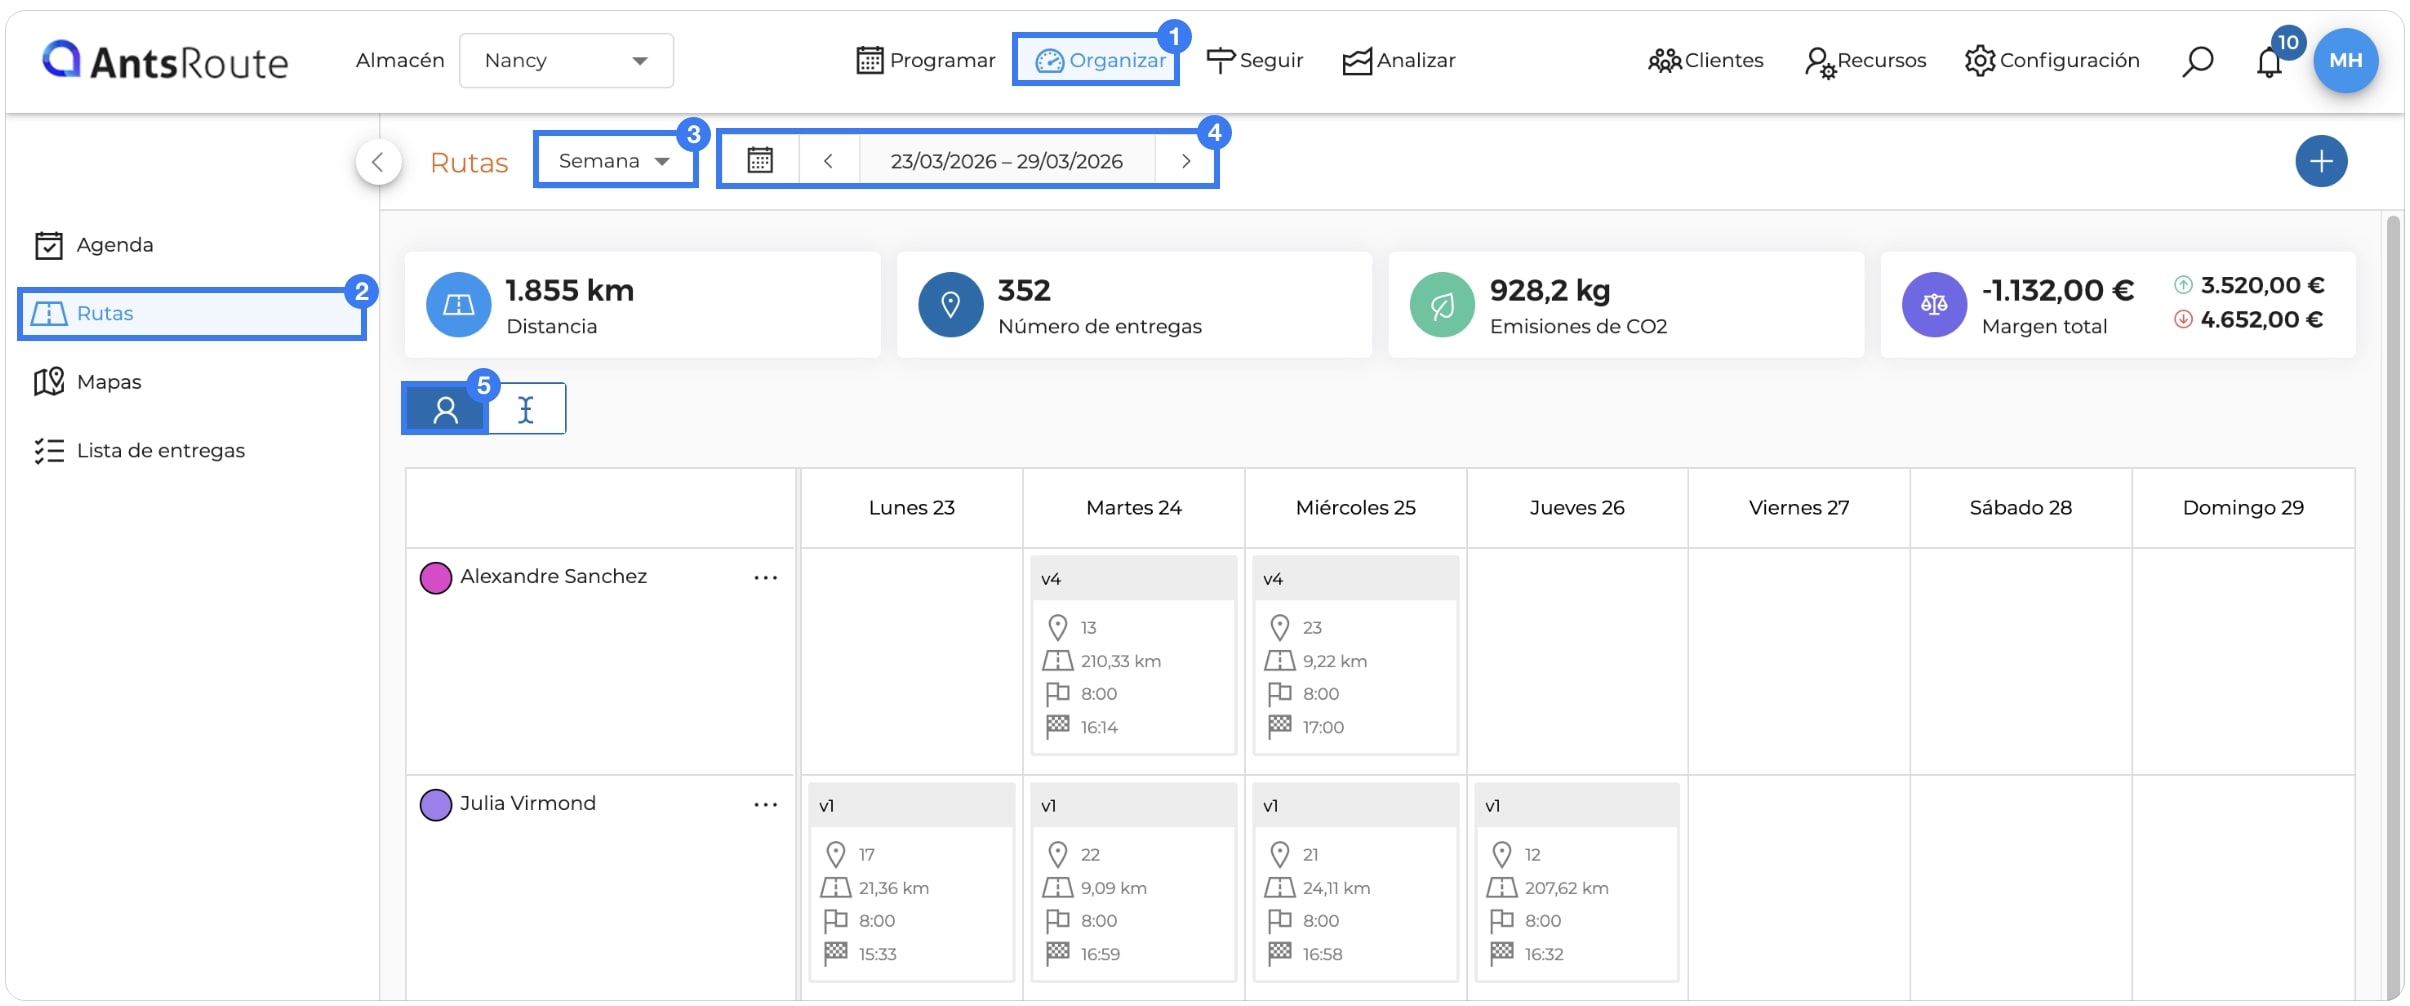Go to the next week
This screenshot has height=1006, width=2410.
coord(1185,161)
